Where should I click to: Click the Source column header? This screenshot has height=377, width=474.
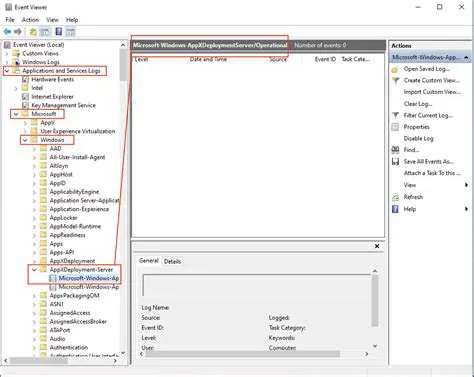pos(278,59)
